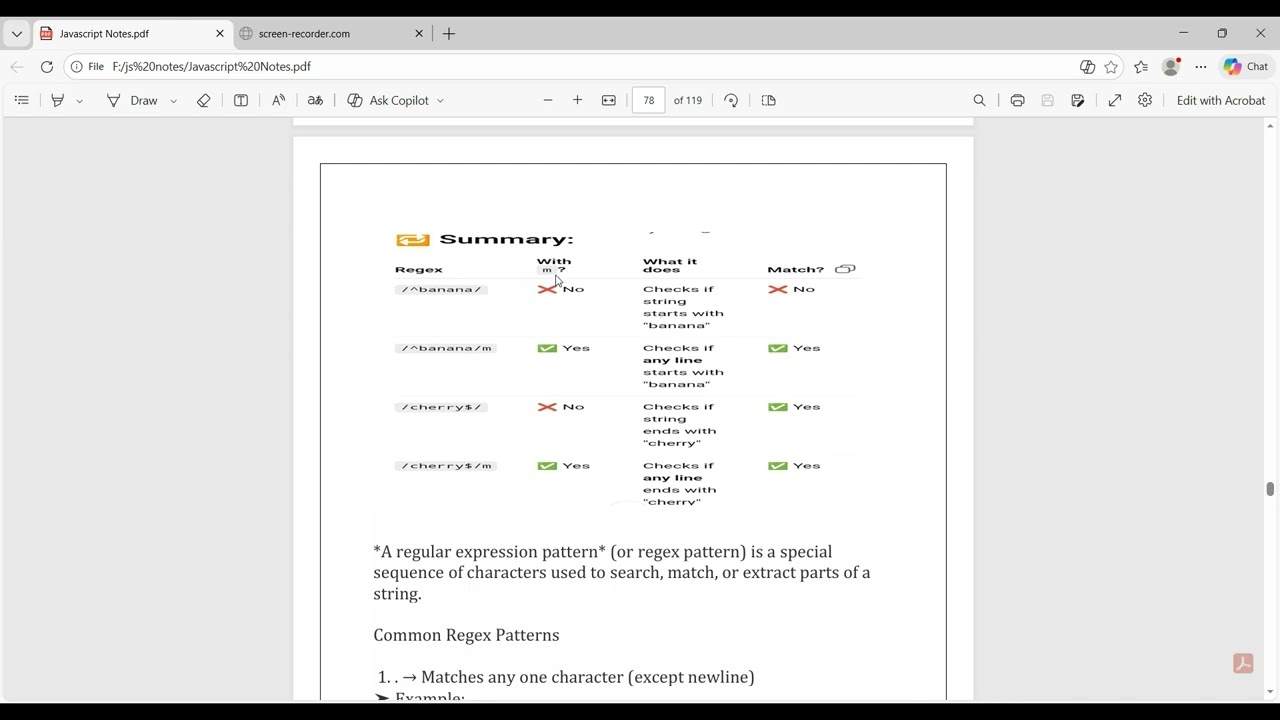Select the Erase tool

coord(204,100)
